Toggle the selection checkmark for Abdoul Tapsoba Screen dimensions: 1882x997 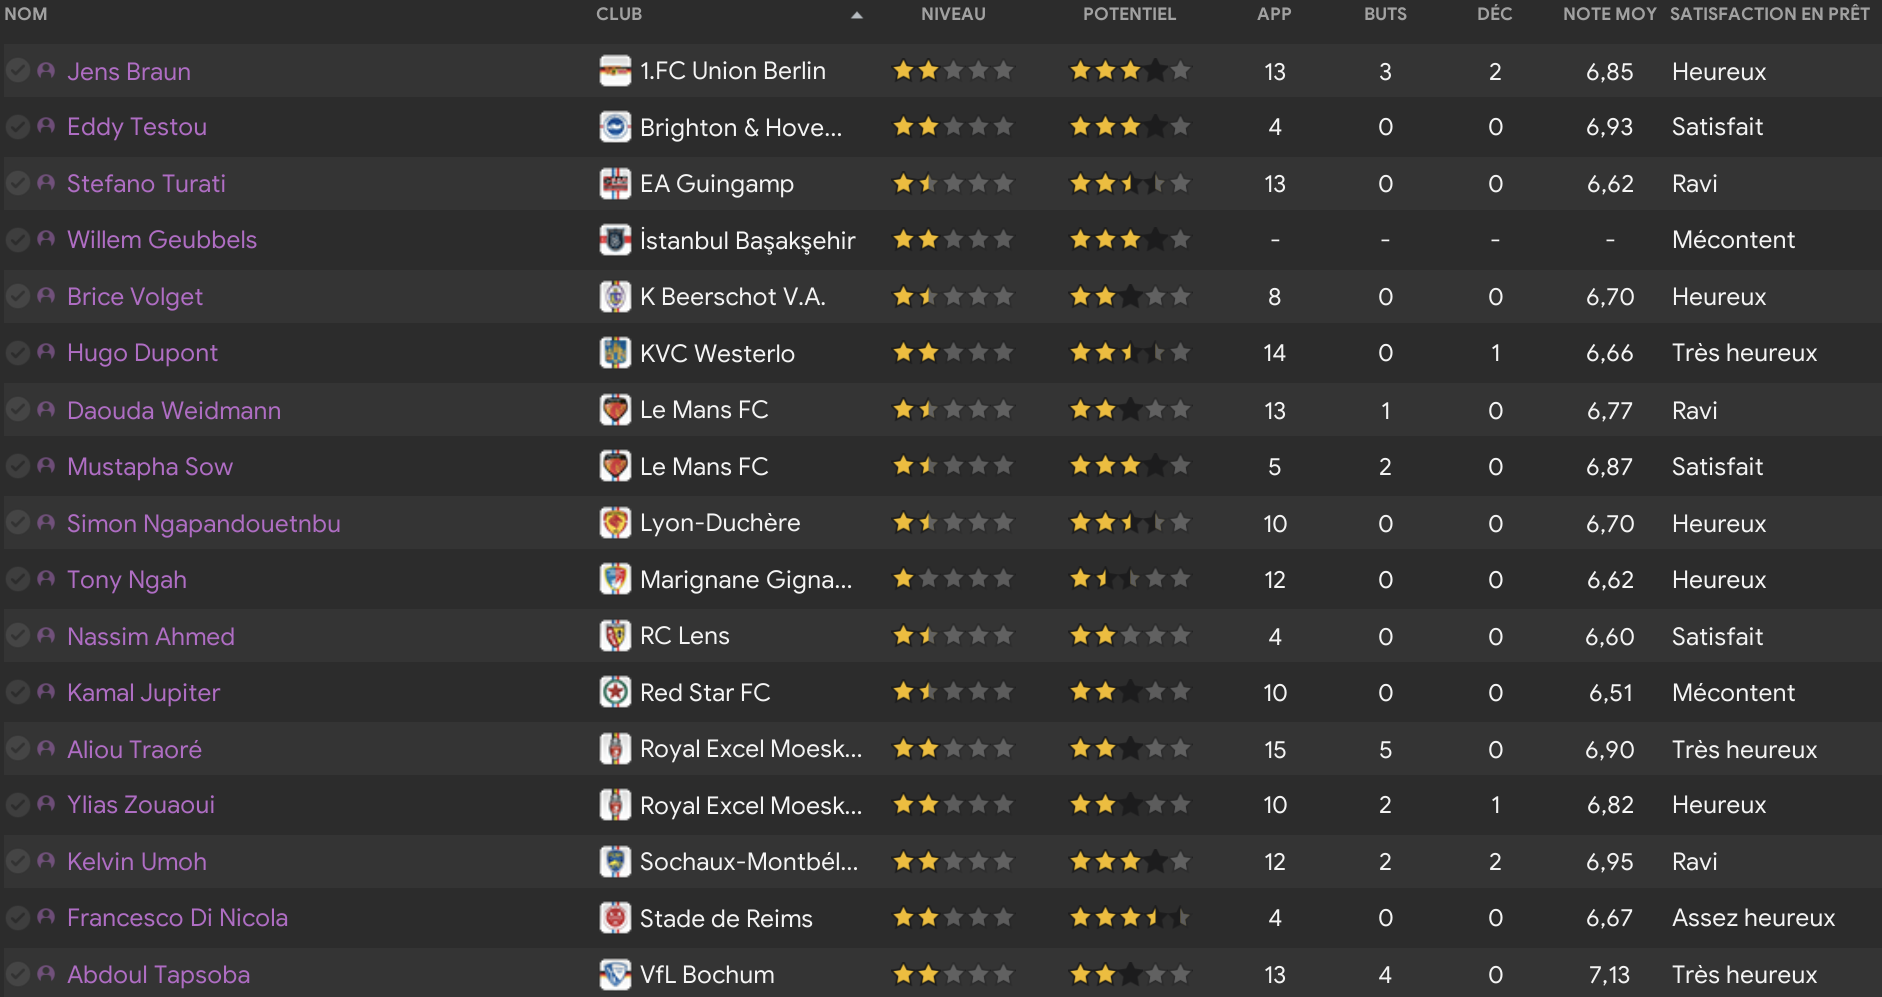(x=17, y=974)
